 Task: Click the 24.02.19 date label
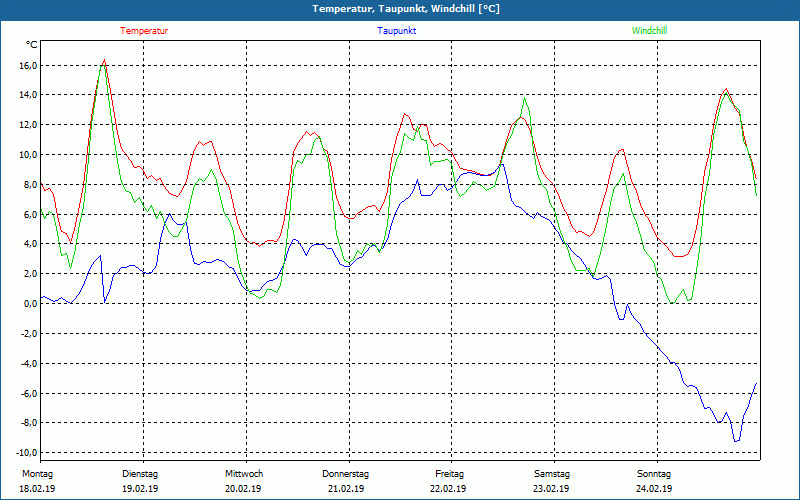pyautogui.click(x=653, y=489)
